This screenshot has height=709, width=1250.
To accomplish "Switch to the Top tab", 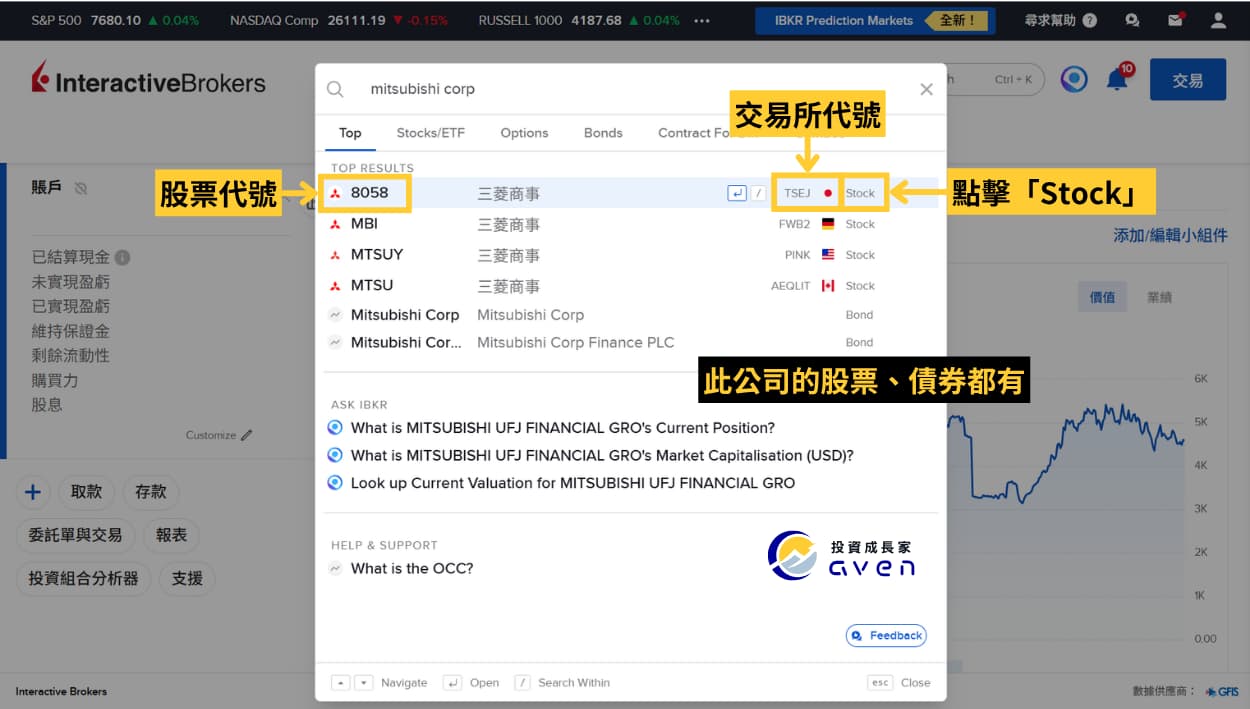I will coord(350,133).
